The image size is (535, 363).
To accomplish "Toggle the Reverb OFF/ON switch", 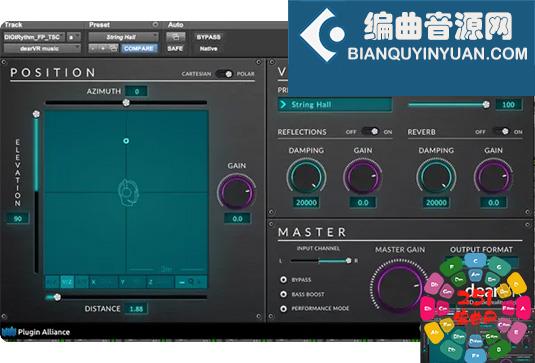I will [501, 131].
